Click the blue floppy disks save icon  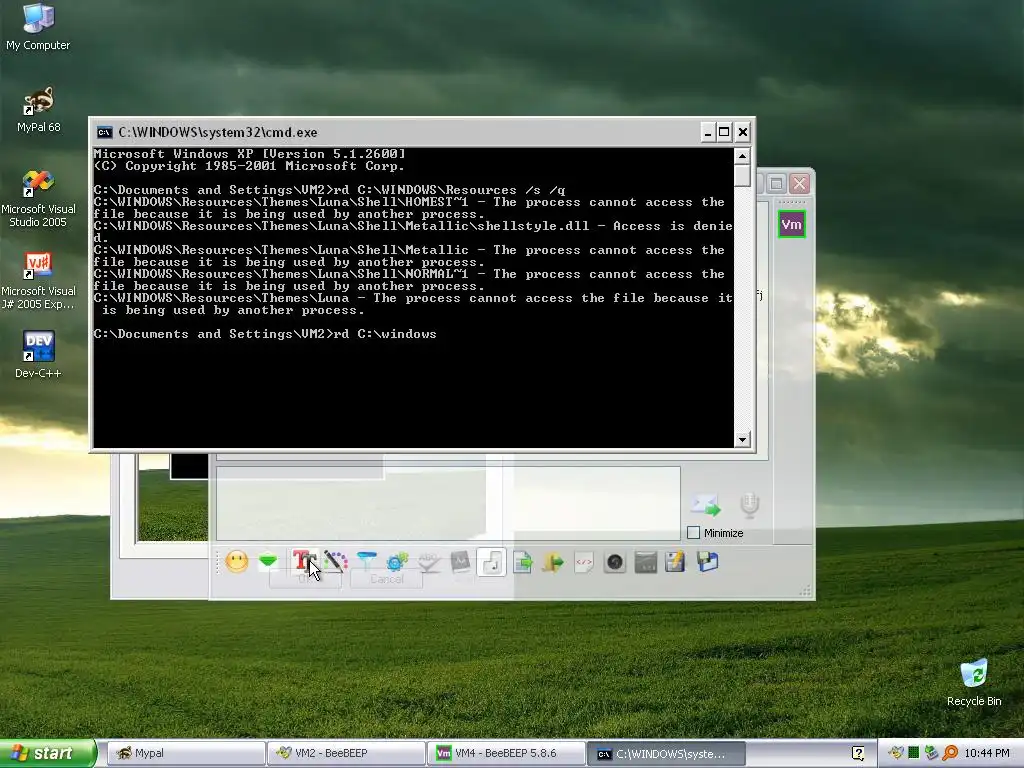point(707,562)
